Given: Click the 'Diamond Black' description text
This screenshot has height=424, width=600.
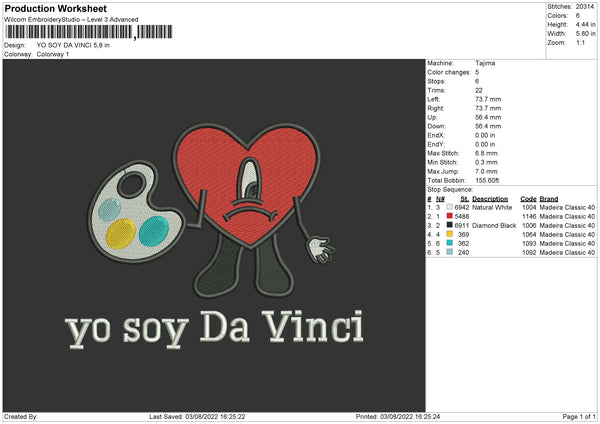Looking at the screenshot, I should click(494, 225).
